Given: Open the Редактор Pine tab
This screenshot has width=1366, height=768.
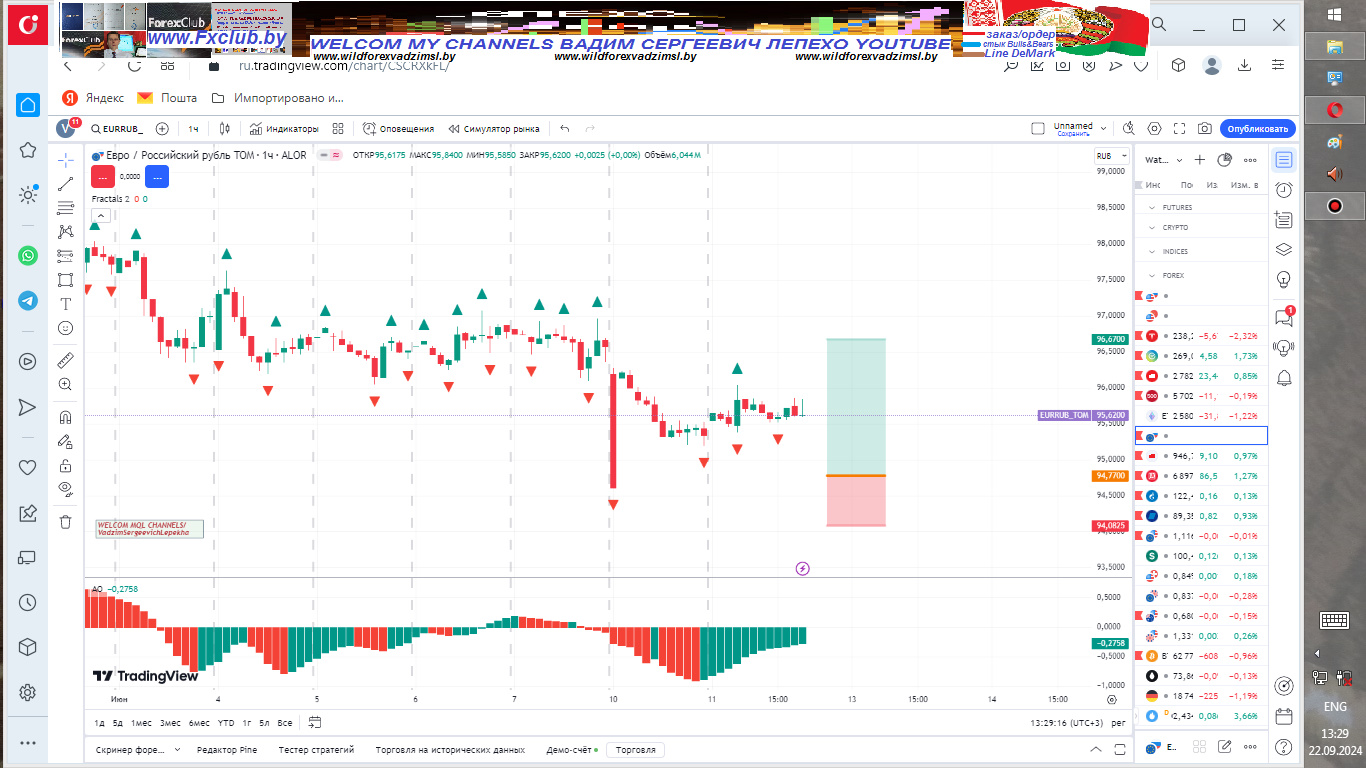Looking at the screenshot, I should 227,749.
